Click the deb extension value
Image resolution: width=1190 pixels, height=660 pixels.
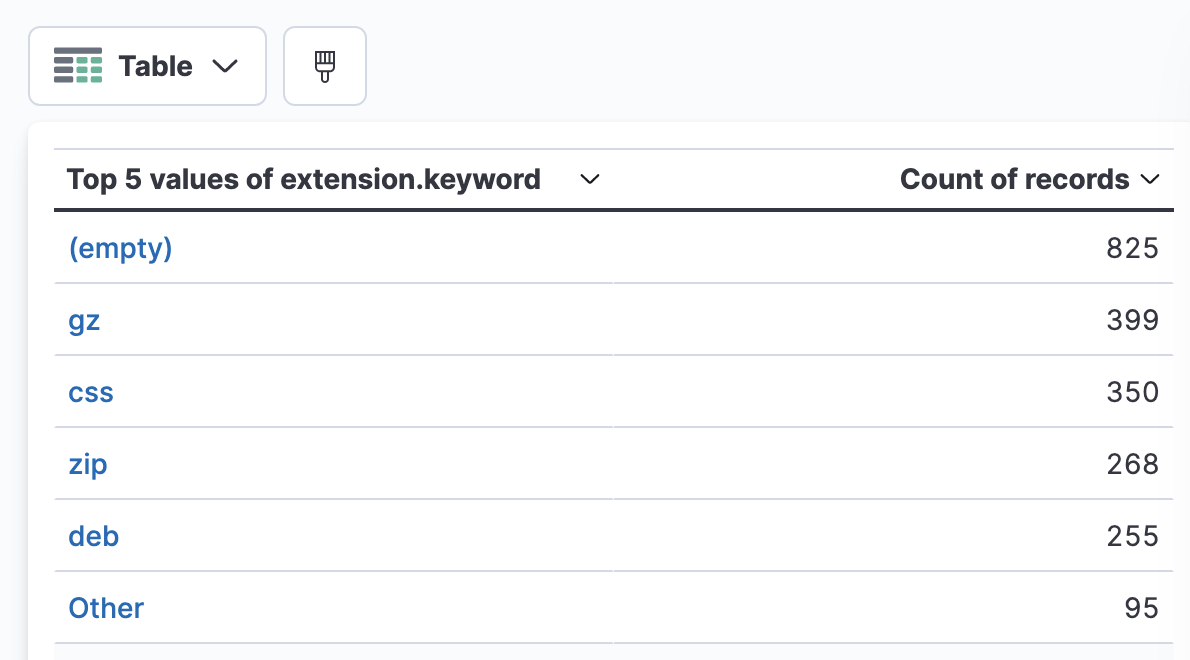tap(93, 536)
